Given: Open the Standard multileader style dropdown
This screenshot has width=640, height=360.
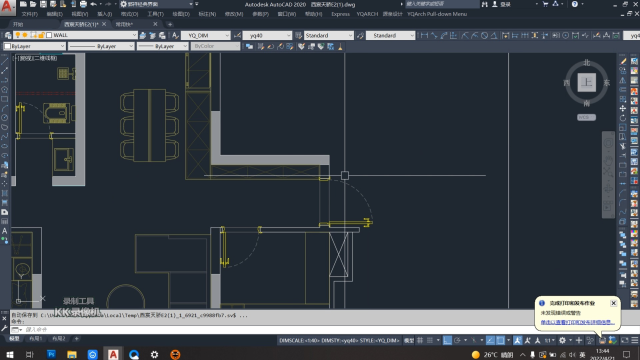Looking at the screenshot, I should click(390, 36).
